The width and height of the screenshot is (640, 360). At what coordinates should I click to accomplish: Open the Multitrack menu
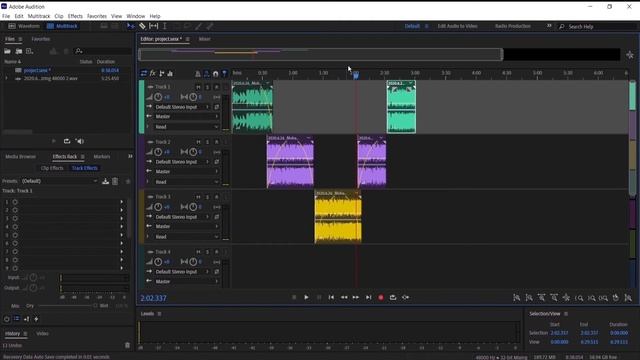39,16
